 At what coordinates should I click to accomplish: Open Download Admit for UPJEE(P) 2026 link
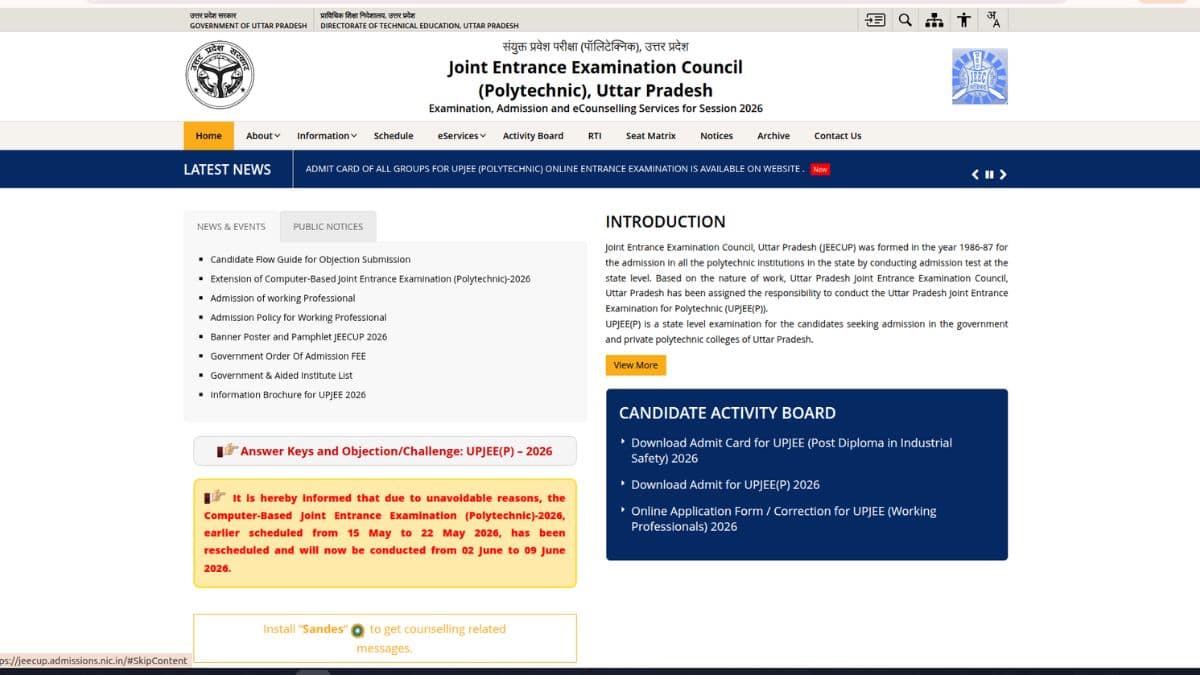coord(725,484)
